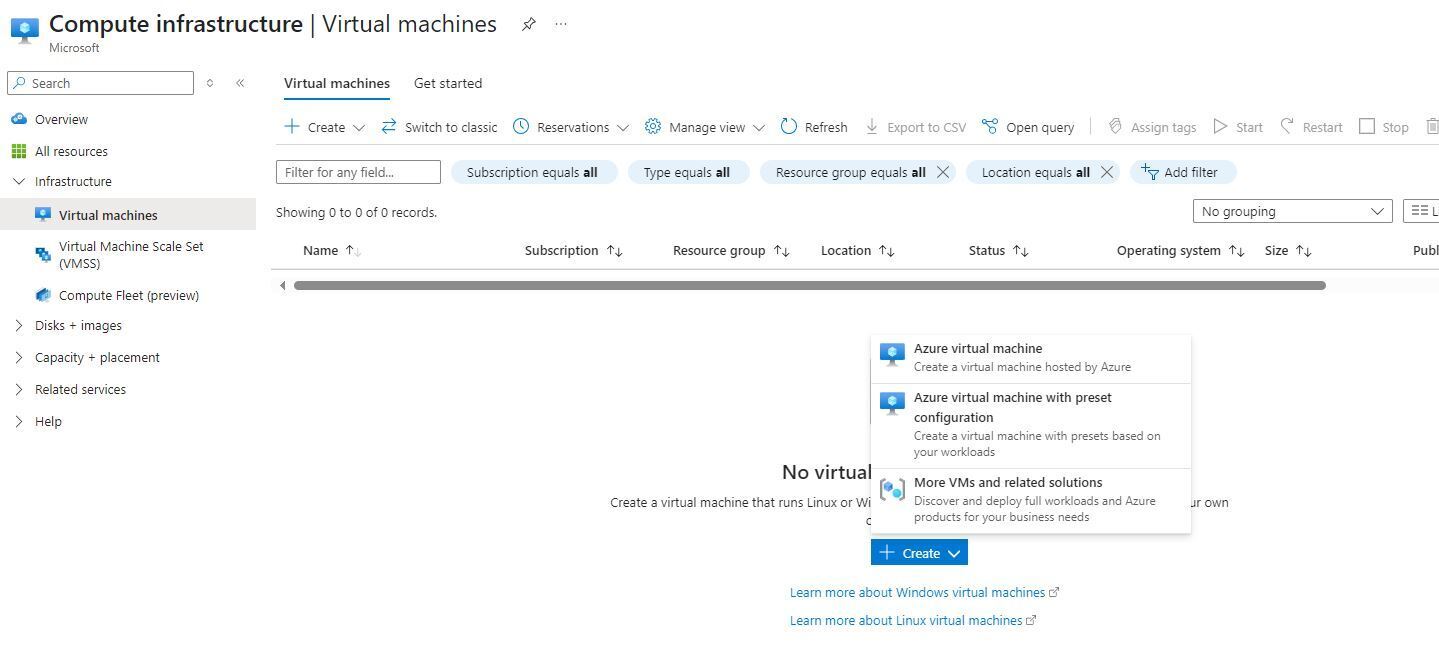Open the Type equals all filter

coord(688,172)
